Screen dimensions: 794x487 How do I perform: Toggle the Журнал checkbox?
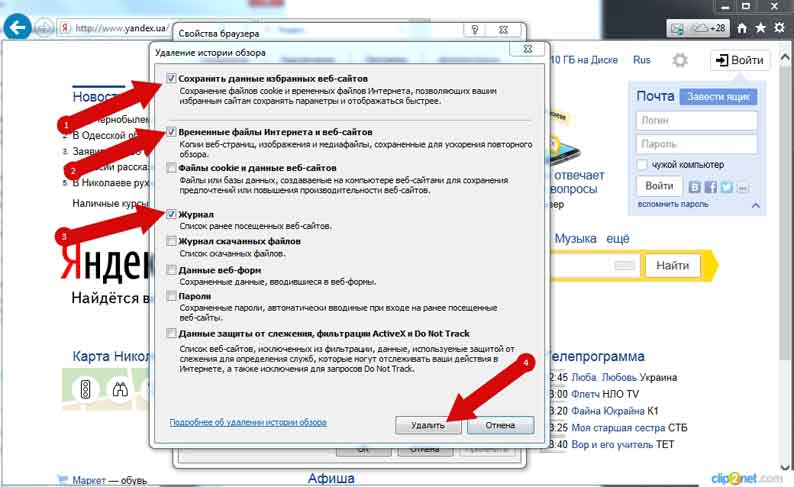tap(171, 214)
